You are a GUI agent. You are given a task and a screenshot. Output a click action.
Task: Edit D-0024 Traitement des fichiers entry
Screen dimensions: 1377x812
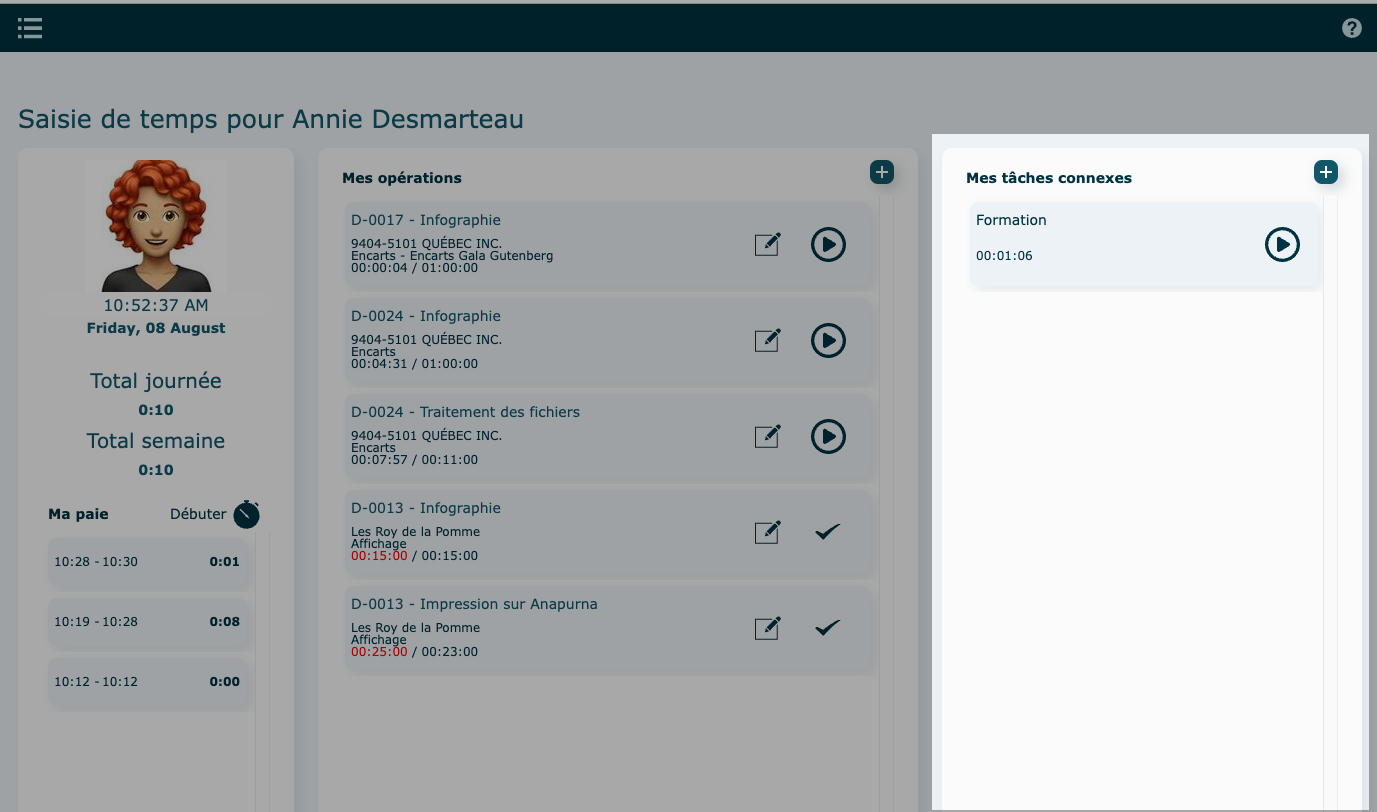click(767, 436)
